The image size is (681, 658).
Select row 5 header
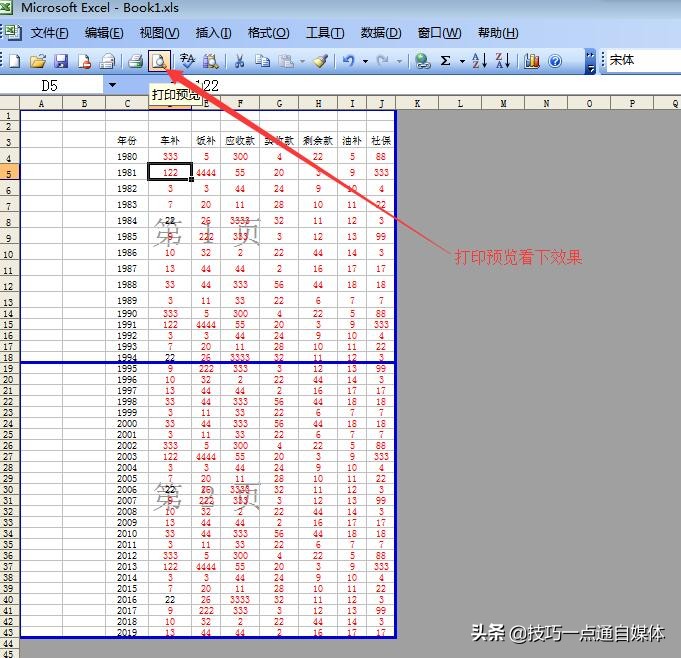click(x=10, y=172)
